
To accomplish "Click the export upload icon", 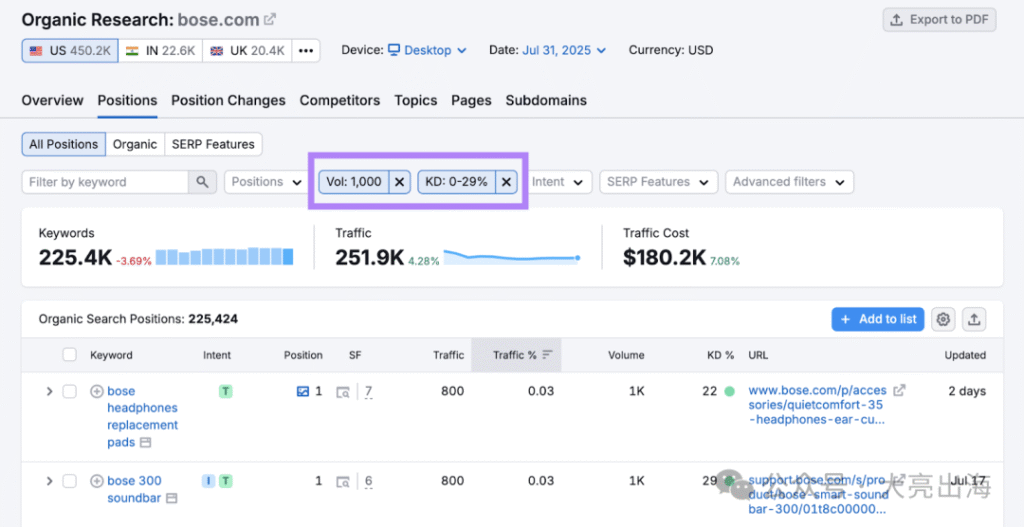I will 974,319.
